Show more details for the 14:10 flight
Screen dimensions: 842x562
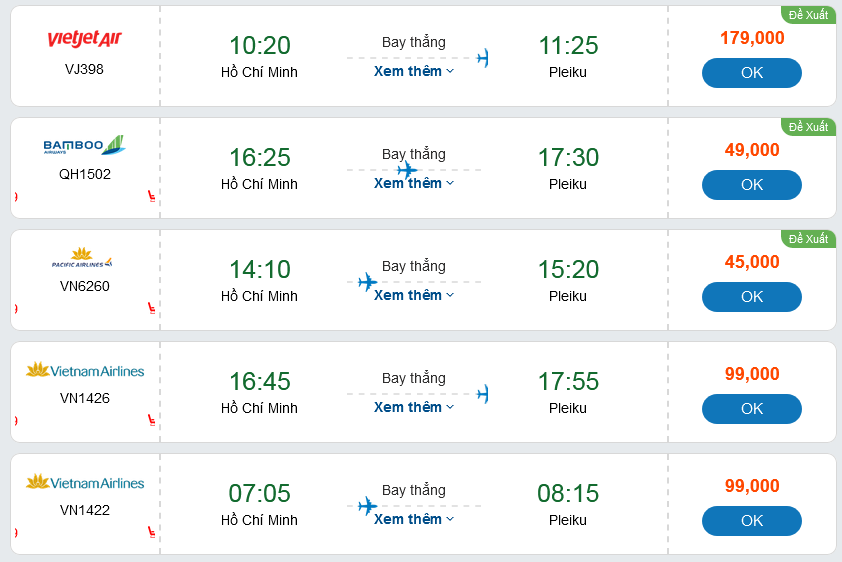tap(414, 295)
